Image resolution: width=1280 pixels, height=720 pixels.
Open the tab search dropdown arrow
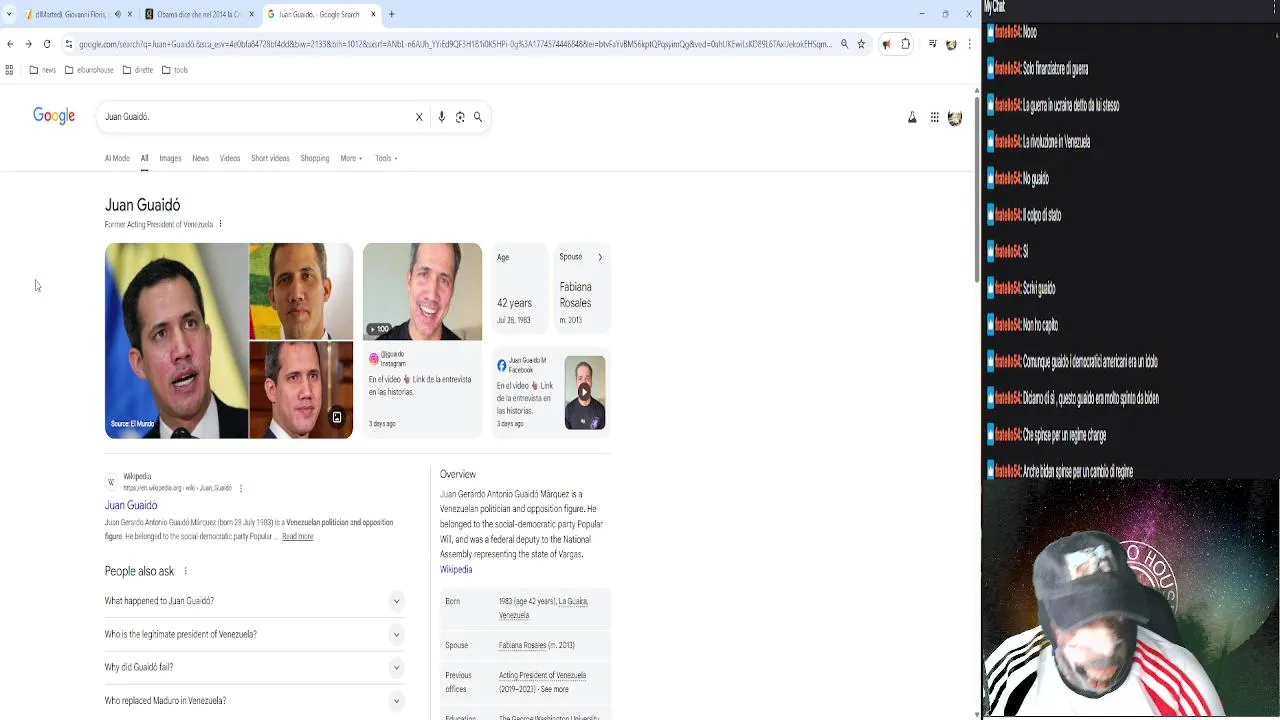[9, 14]
